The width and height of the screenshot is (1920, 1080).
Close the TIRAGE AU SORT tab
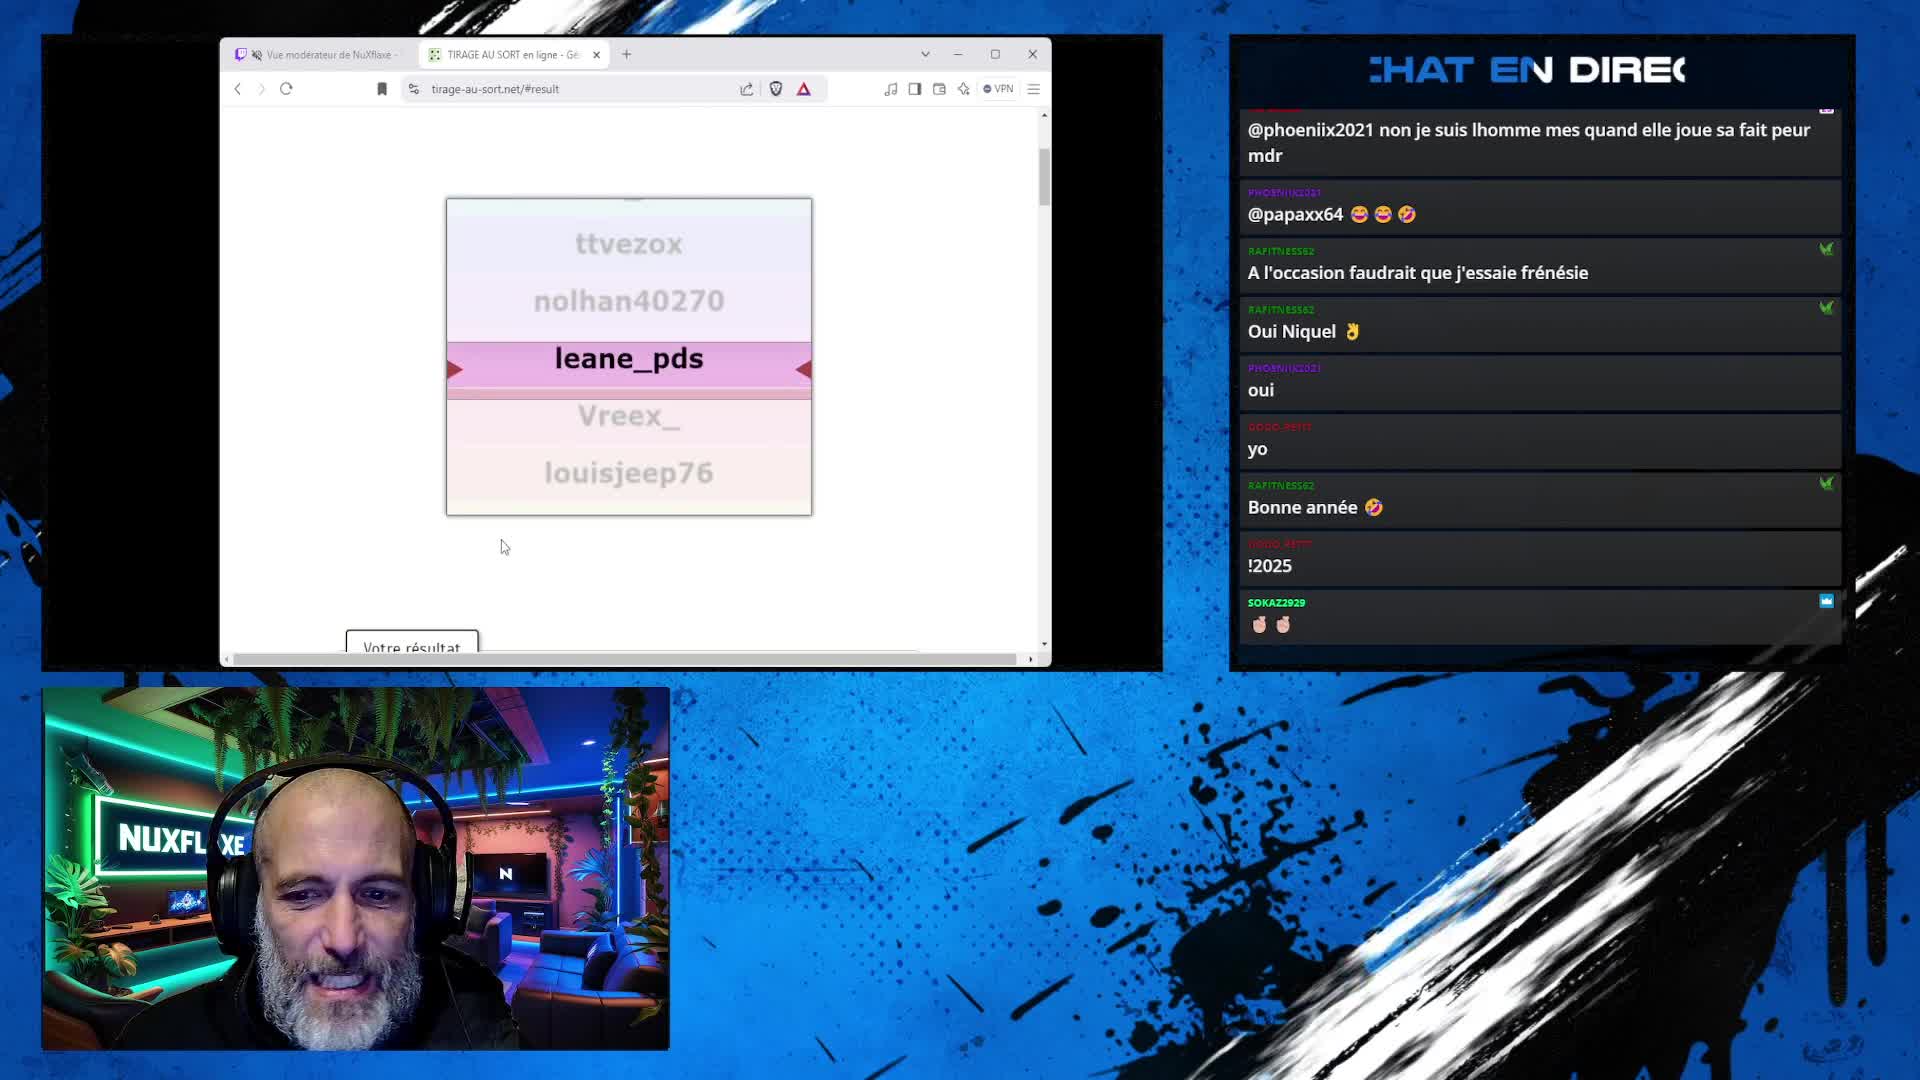click(597, 55)
